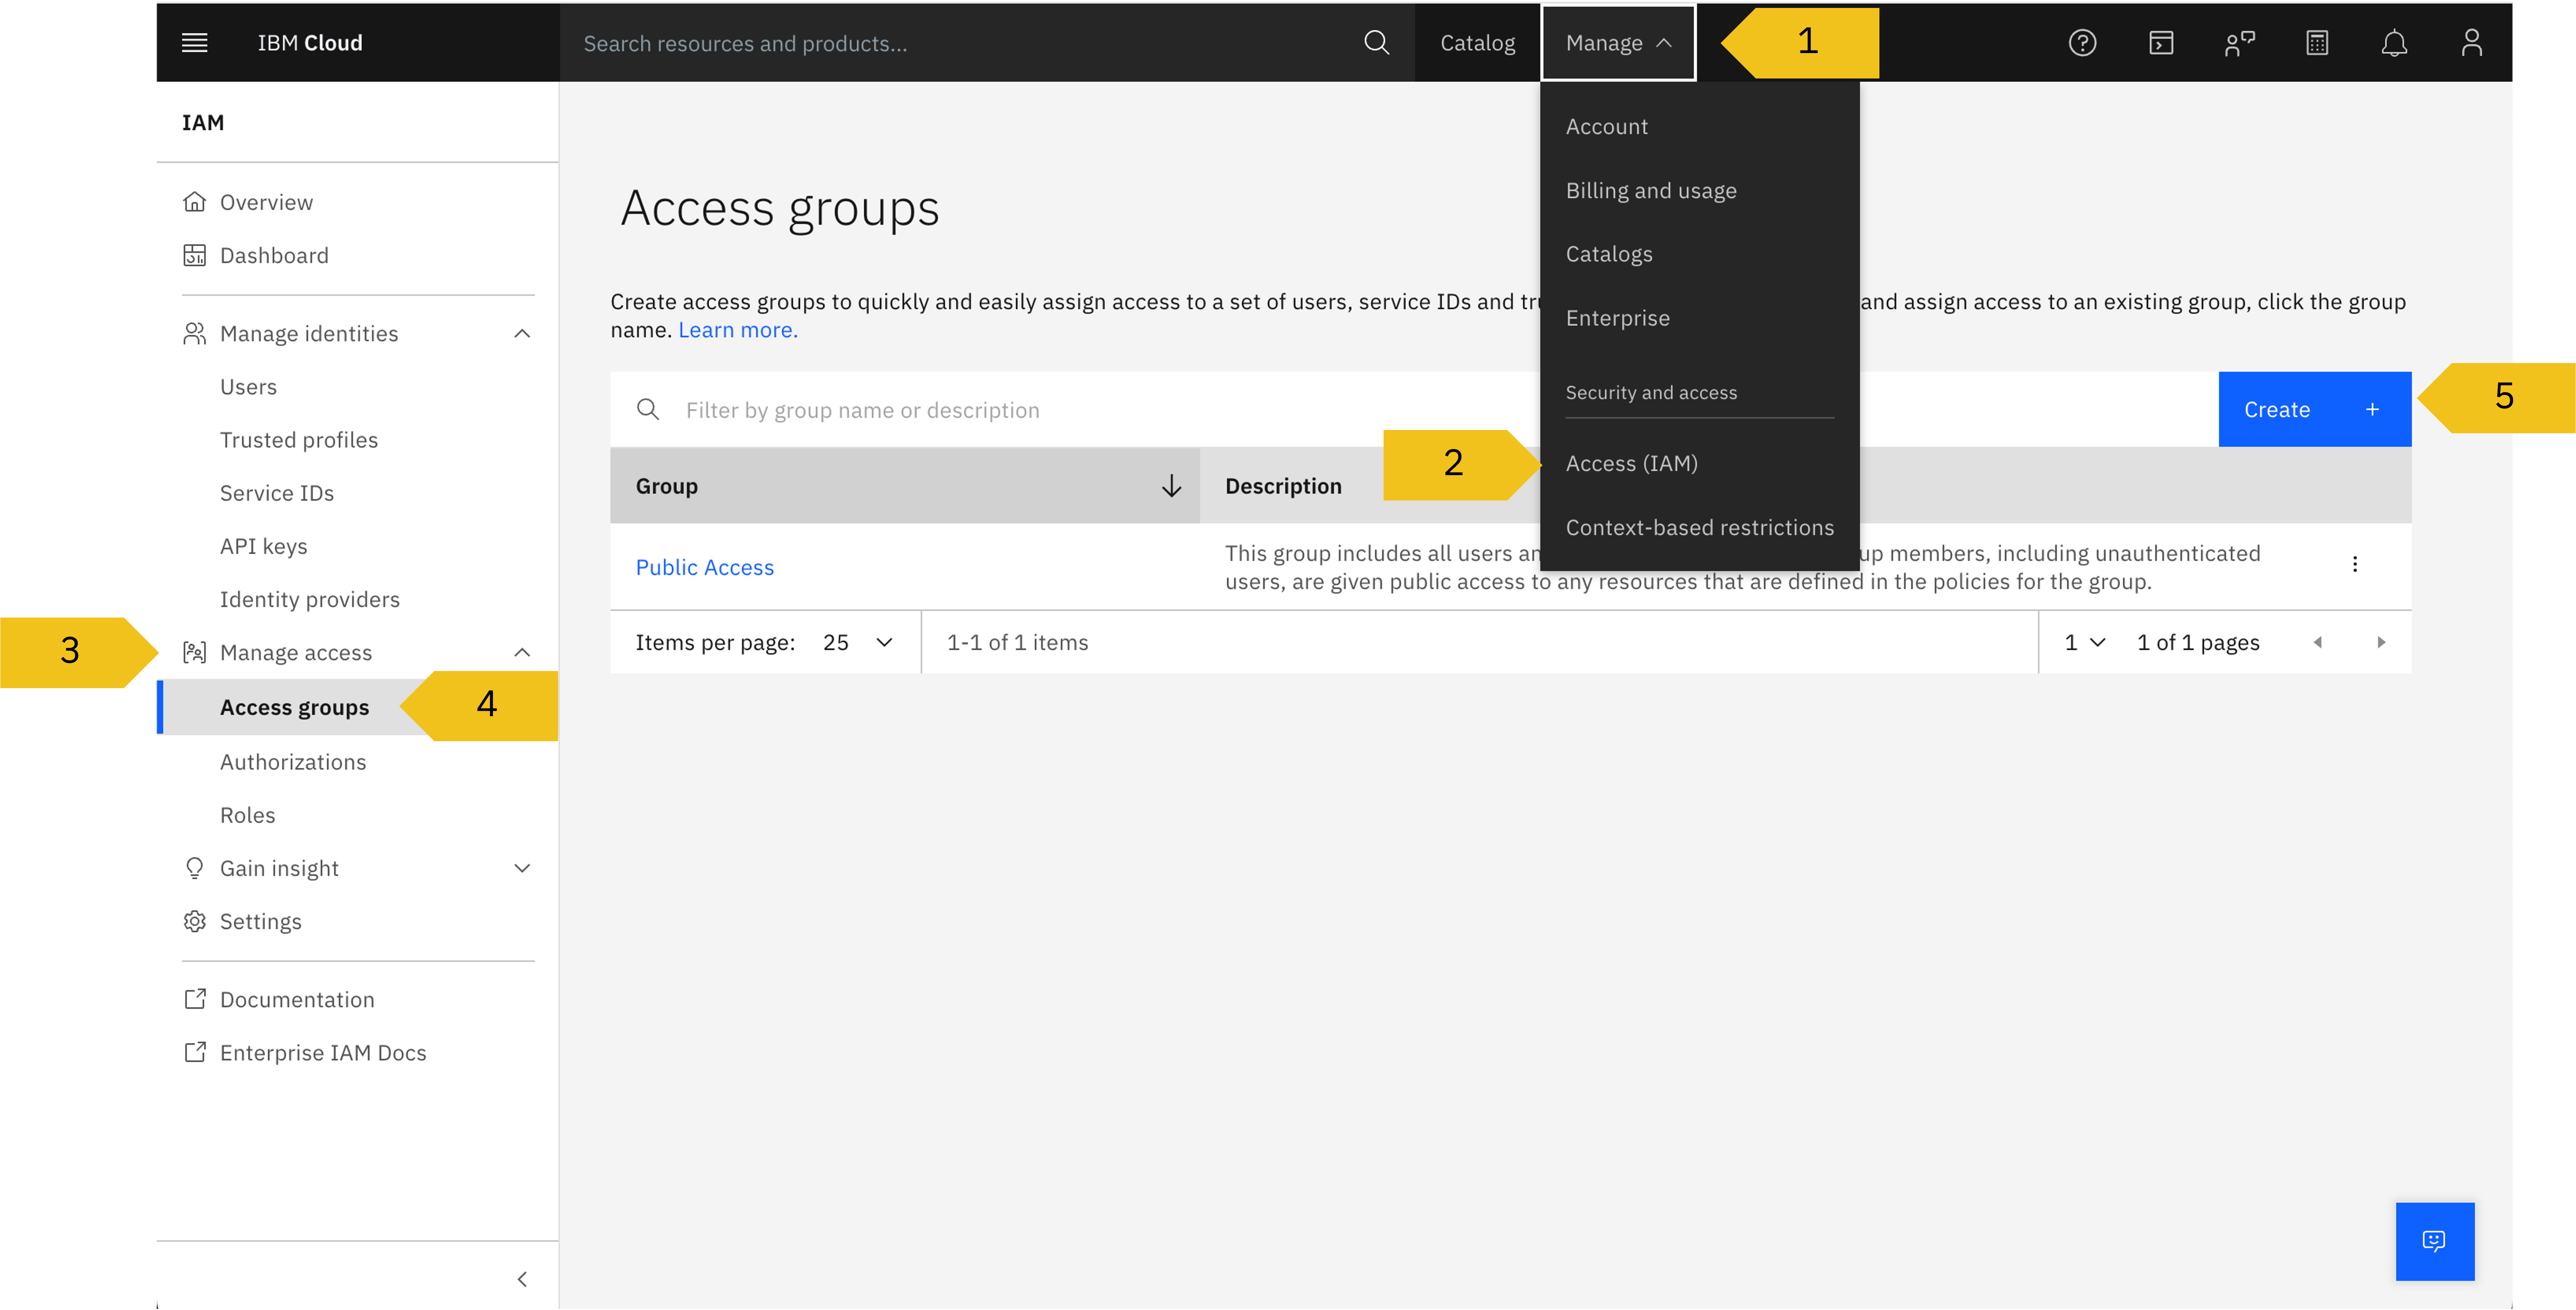Choose Billing and usage from the menu
This screenshot has width=2576, height=1310.
(1651, 190)
